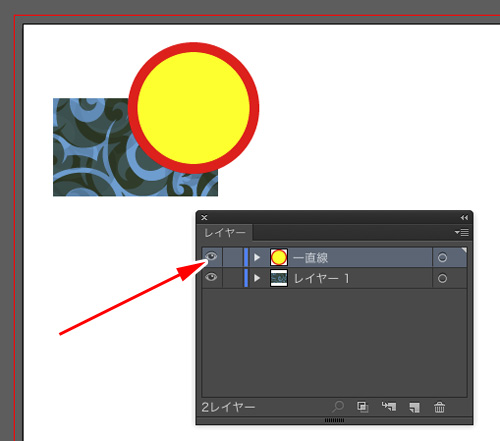Click the yellow circle on the canvas

point(193,108)
